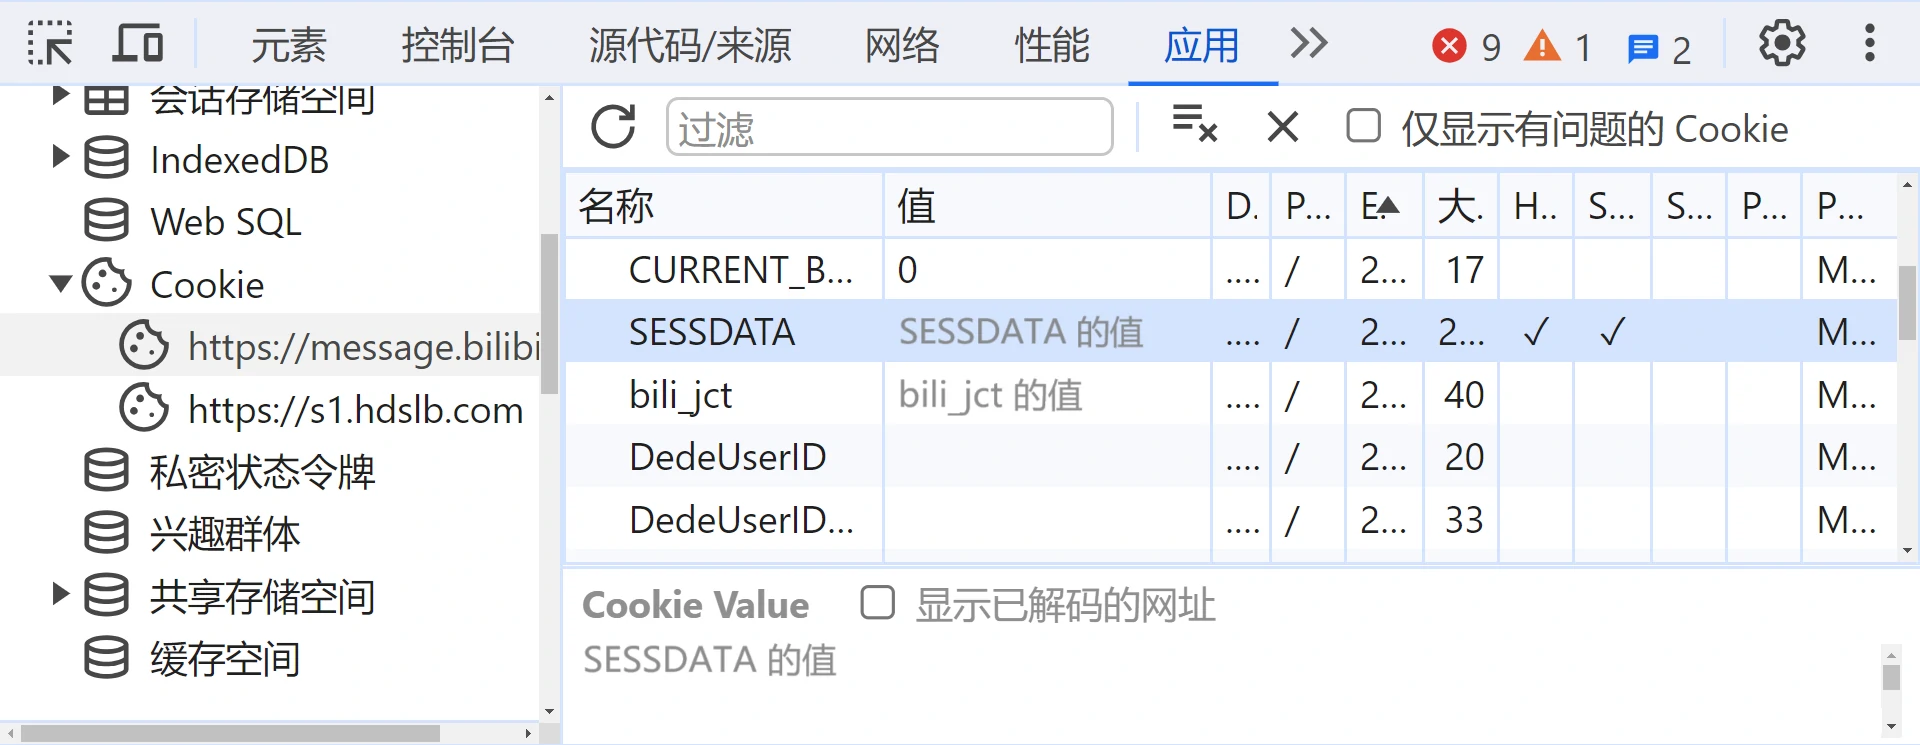The width and height of the screenshot is (1920, 745).
Task: Open the hidden panels chevron menu
Action: pyautogui.click(x=1307, y=43)
